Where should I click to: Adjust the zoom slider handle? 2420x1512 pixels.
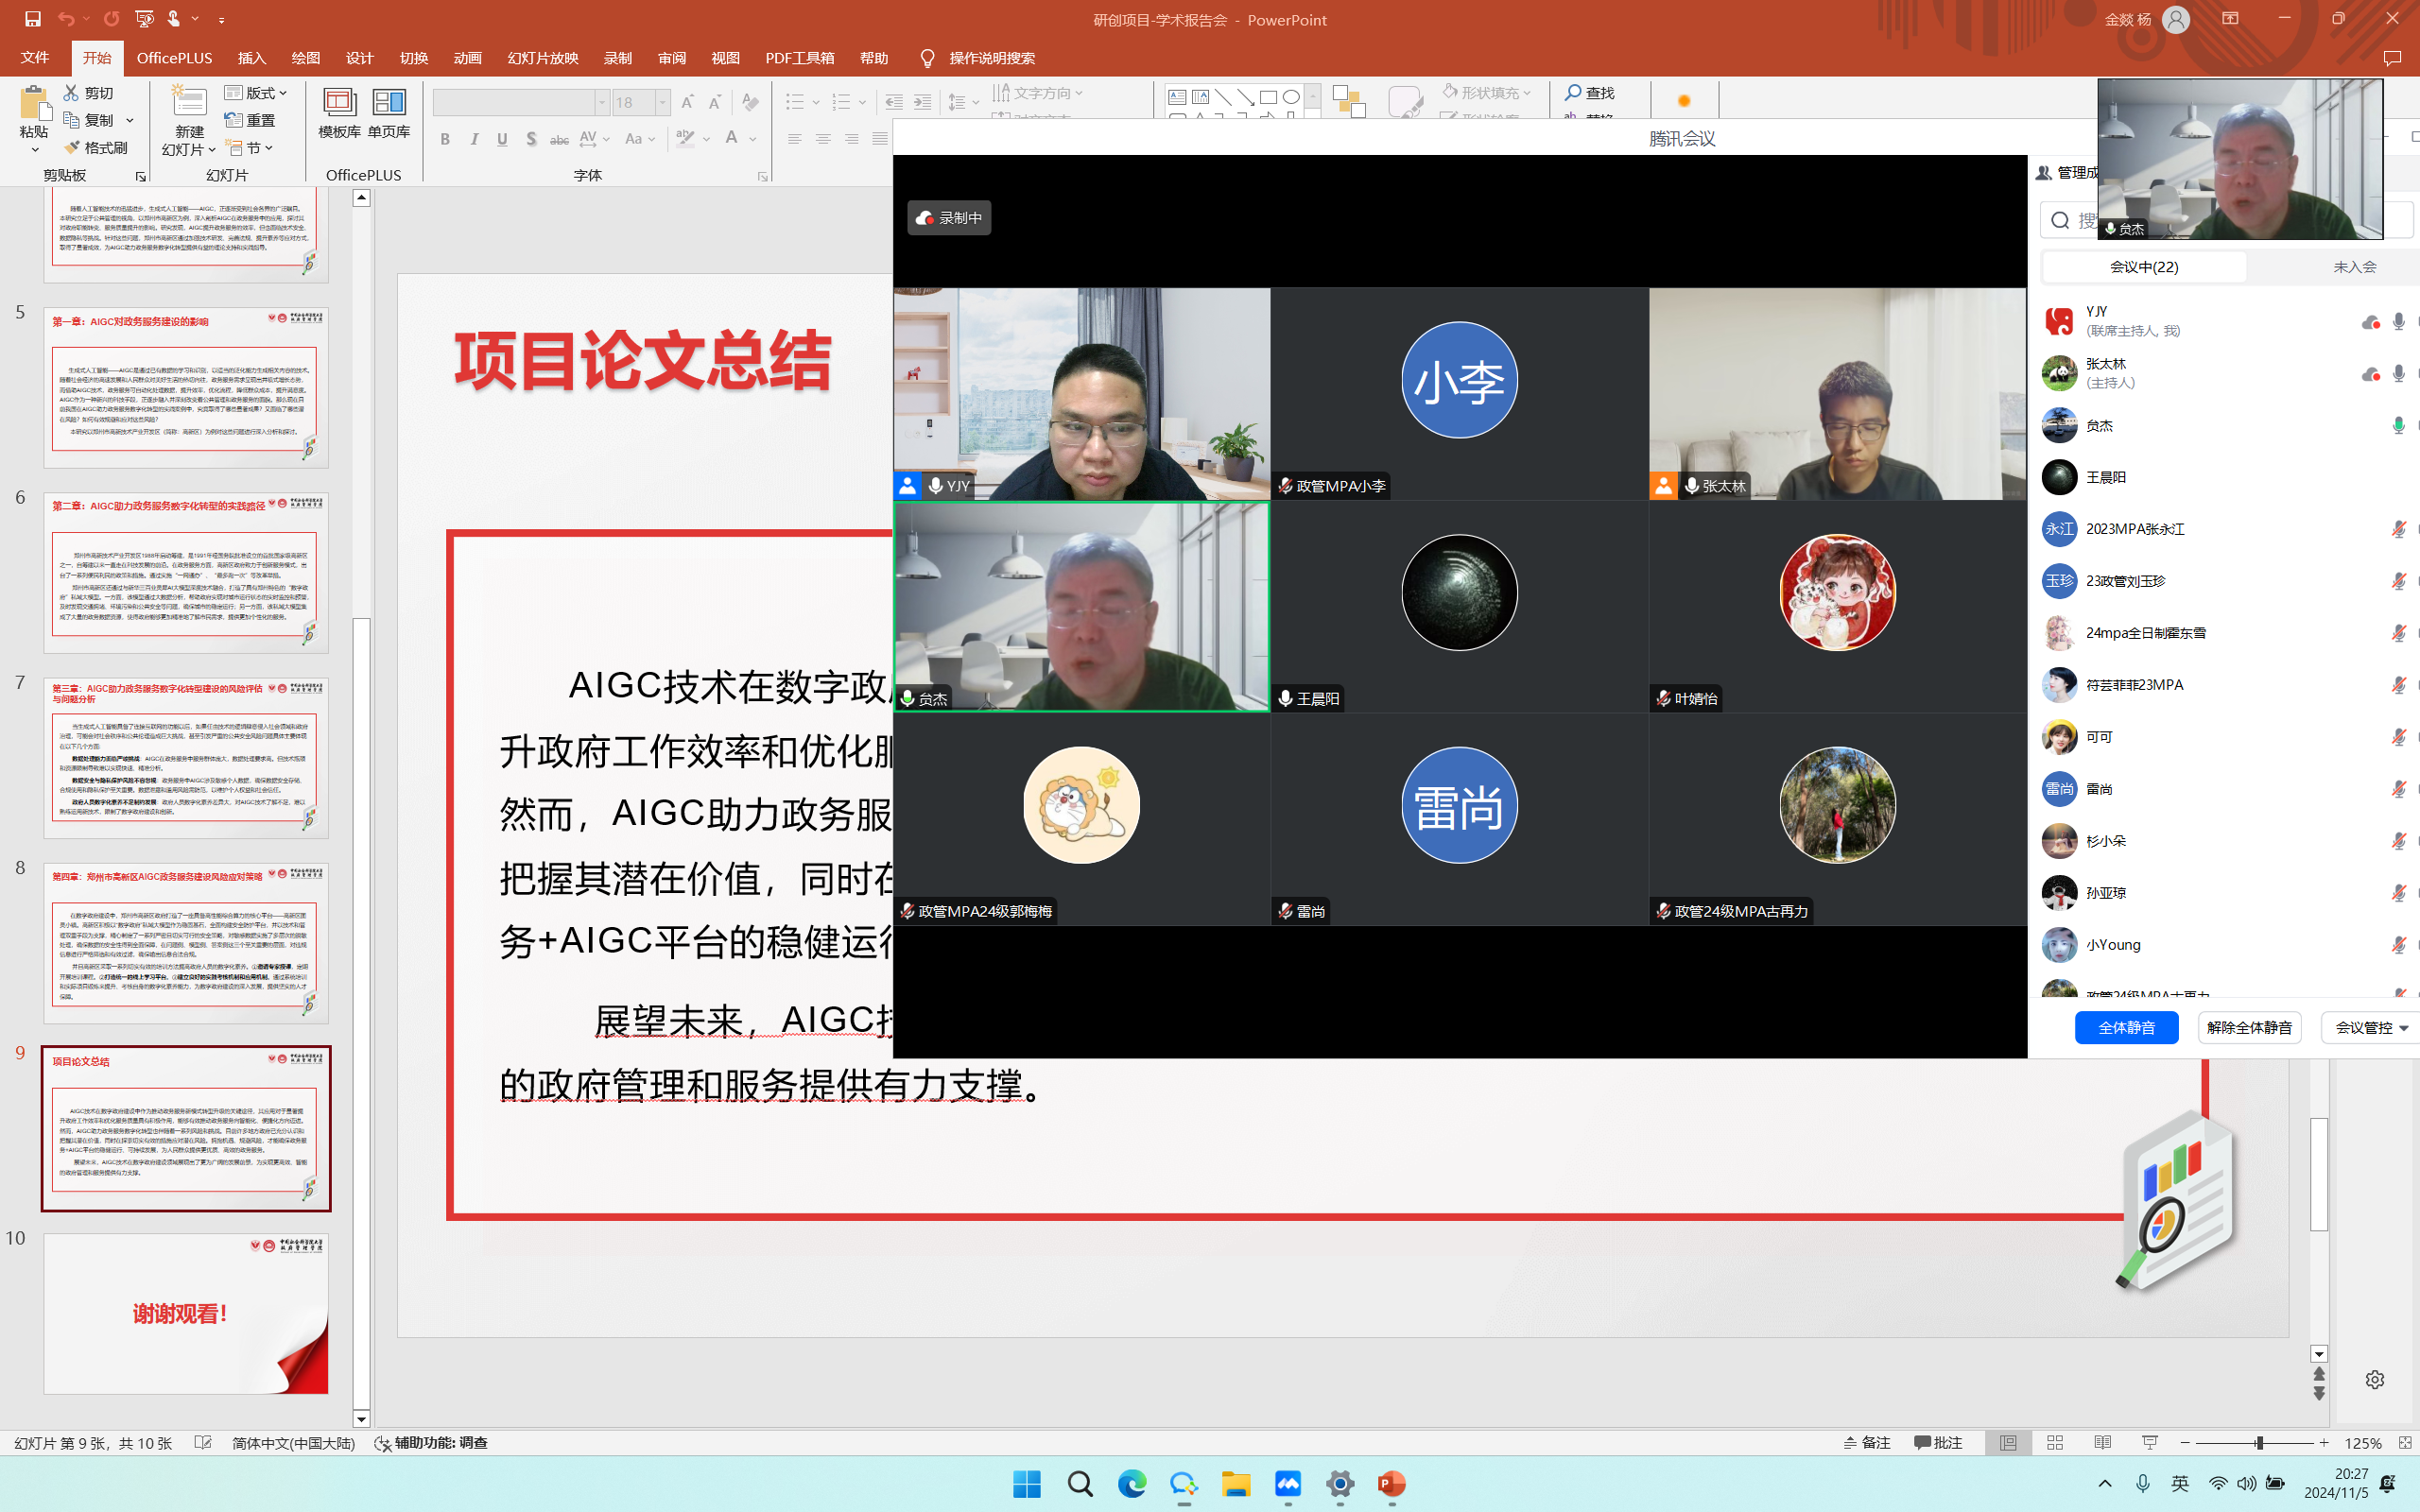coord(2258,1442)
